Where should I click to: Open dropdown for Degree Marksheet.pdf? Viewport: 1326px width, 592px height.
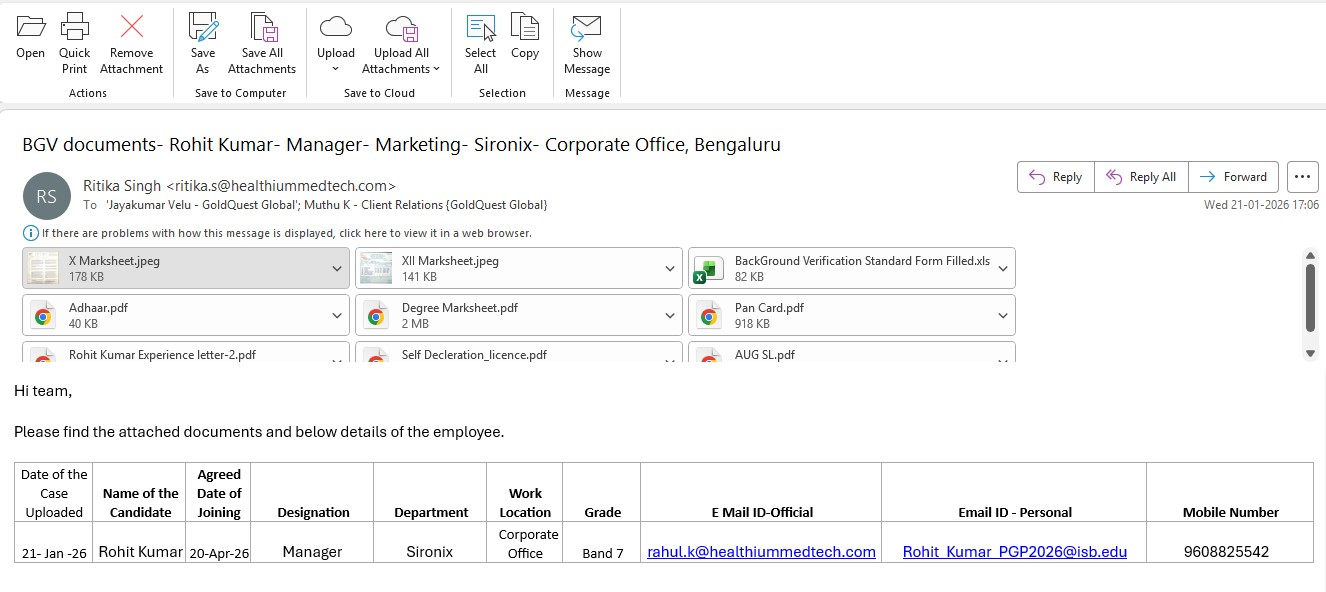pos(670,316)
